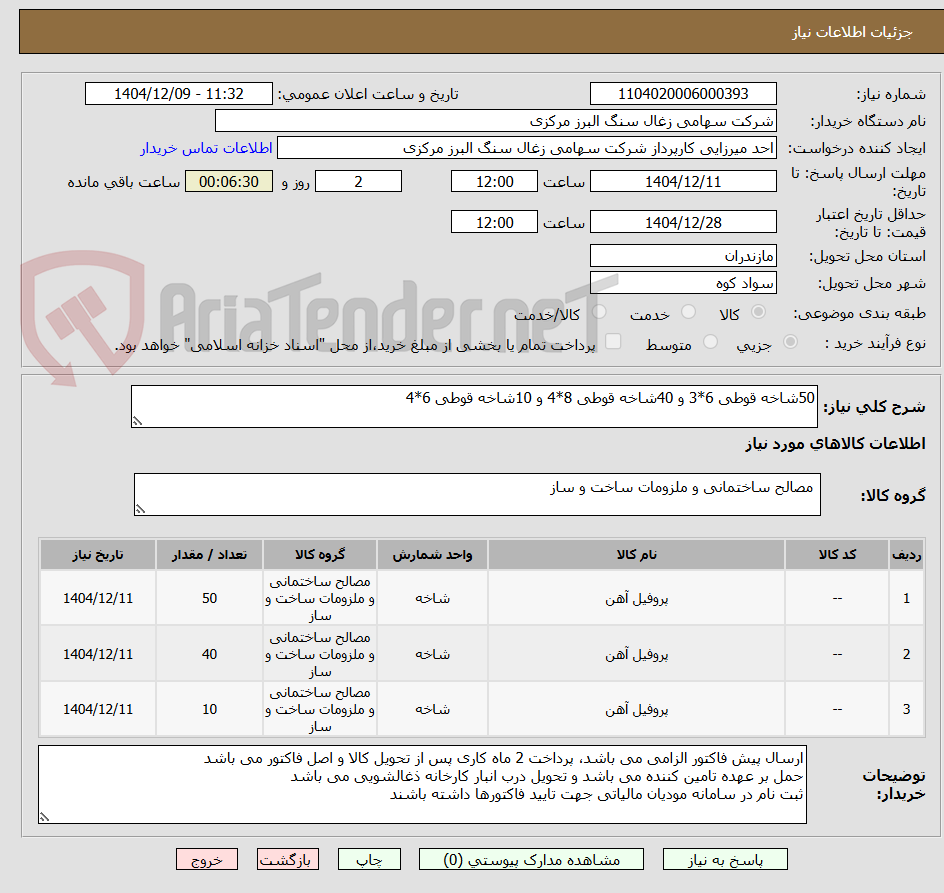Click the تاریخ نیاز column header

click(x=98, y=555)
